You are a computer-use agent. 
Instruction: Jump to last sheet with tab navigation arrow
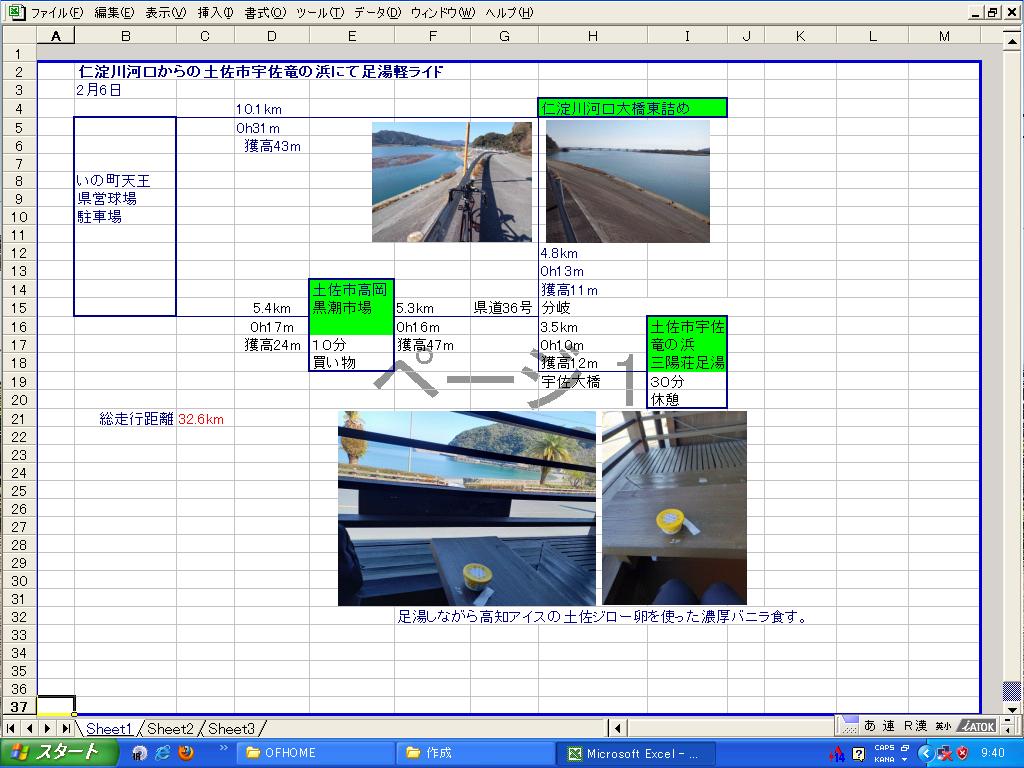[x=65, y=729]
